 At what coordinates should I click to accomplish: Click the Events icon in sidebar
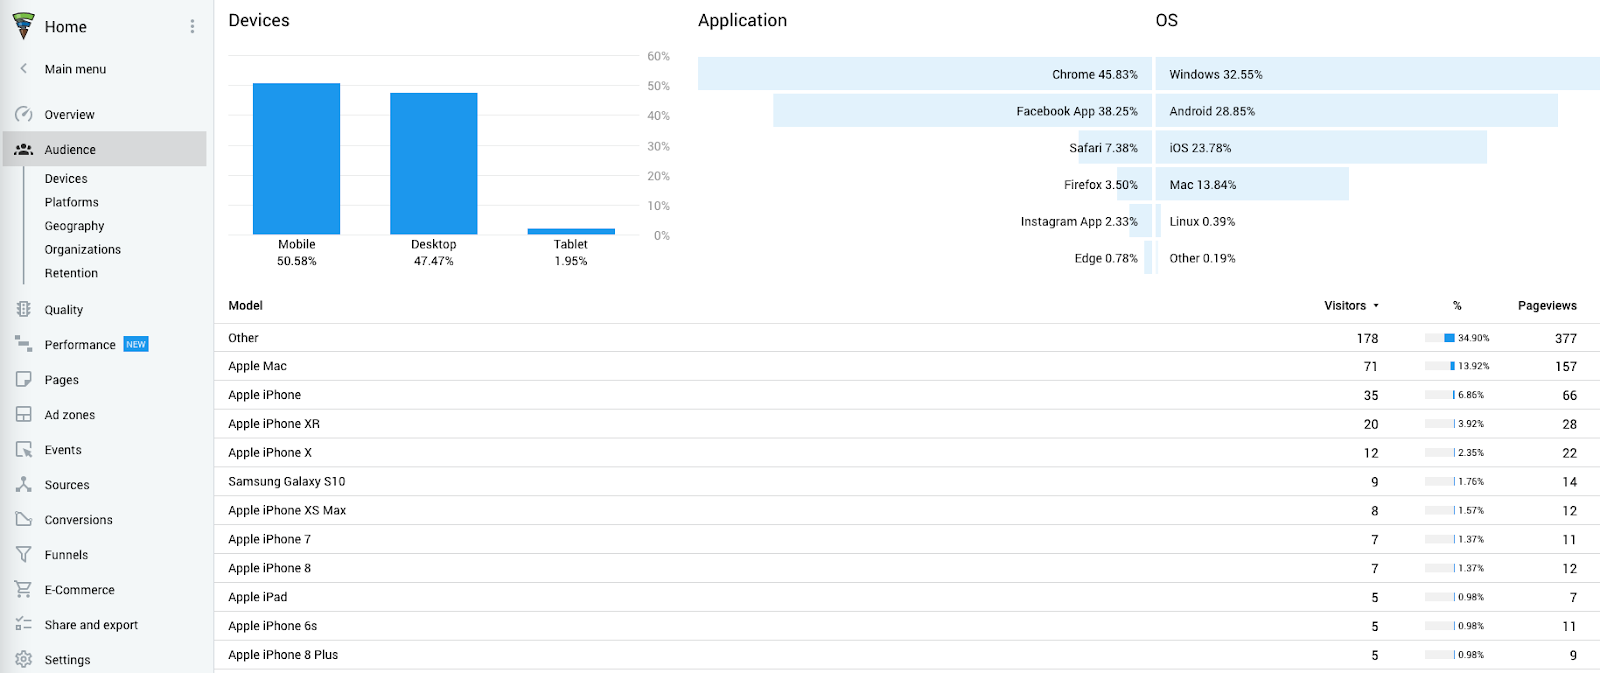point(23,449)
